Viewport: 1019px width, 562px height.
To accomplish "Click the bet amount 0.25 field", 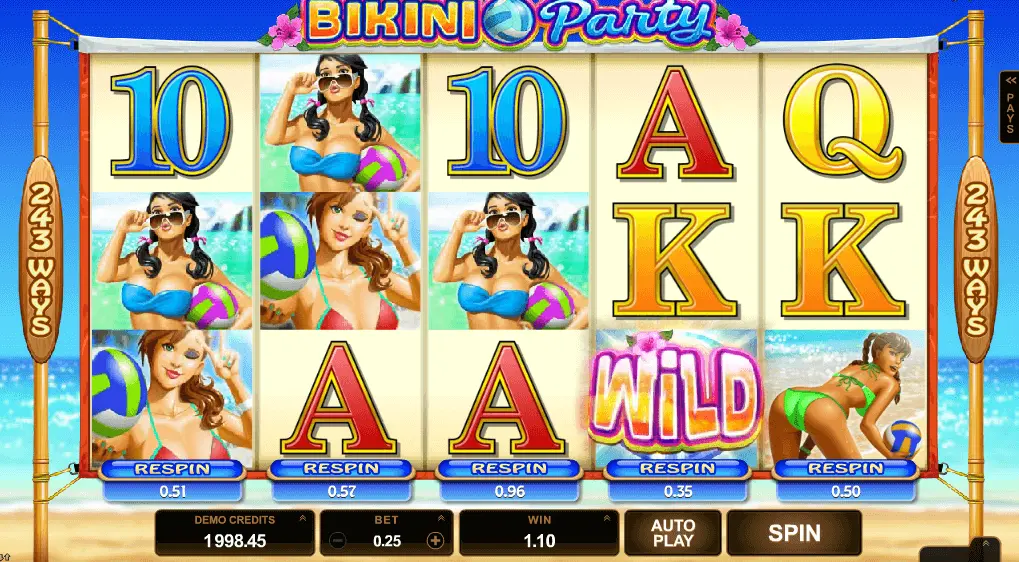I will click(387, 541).
